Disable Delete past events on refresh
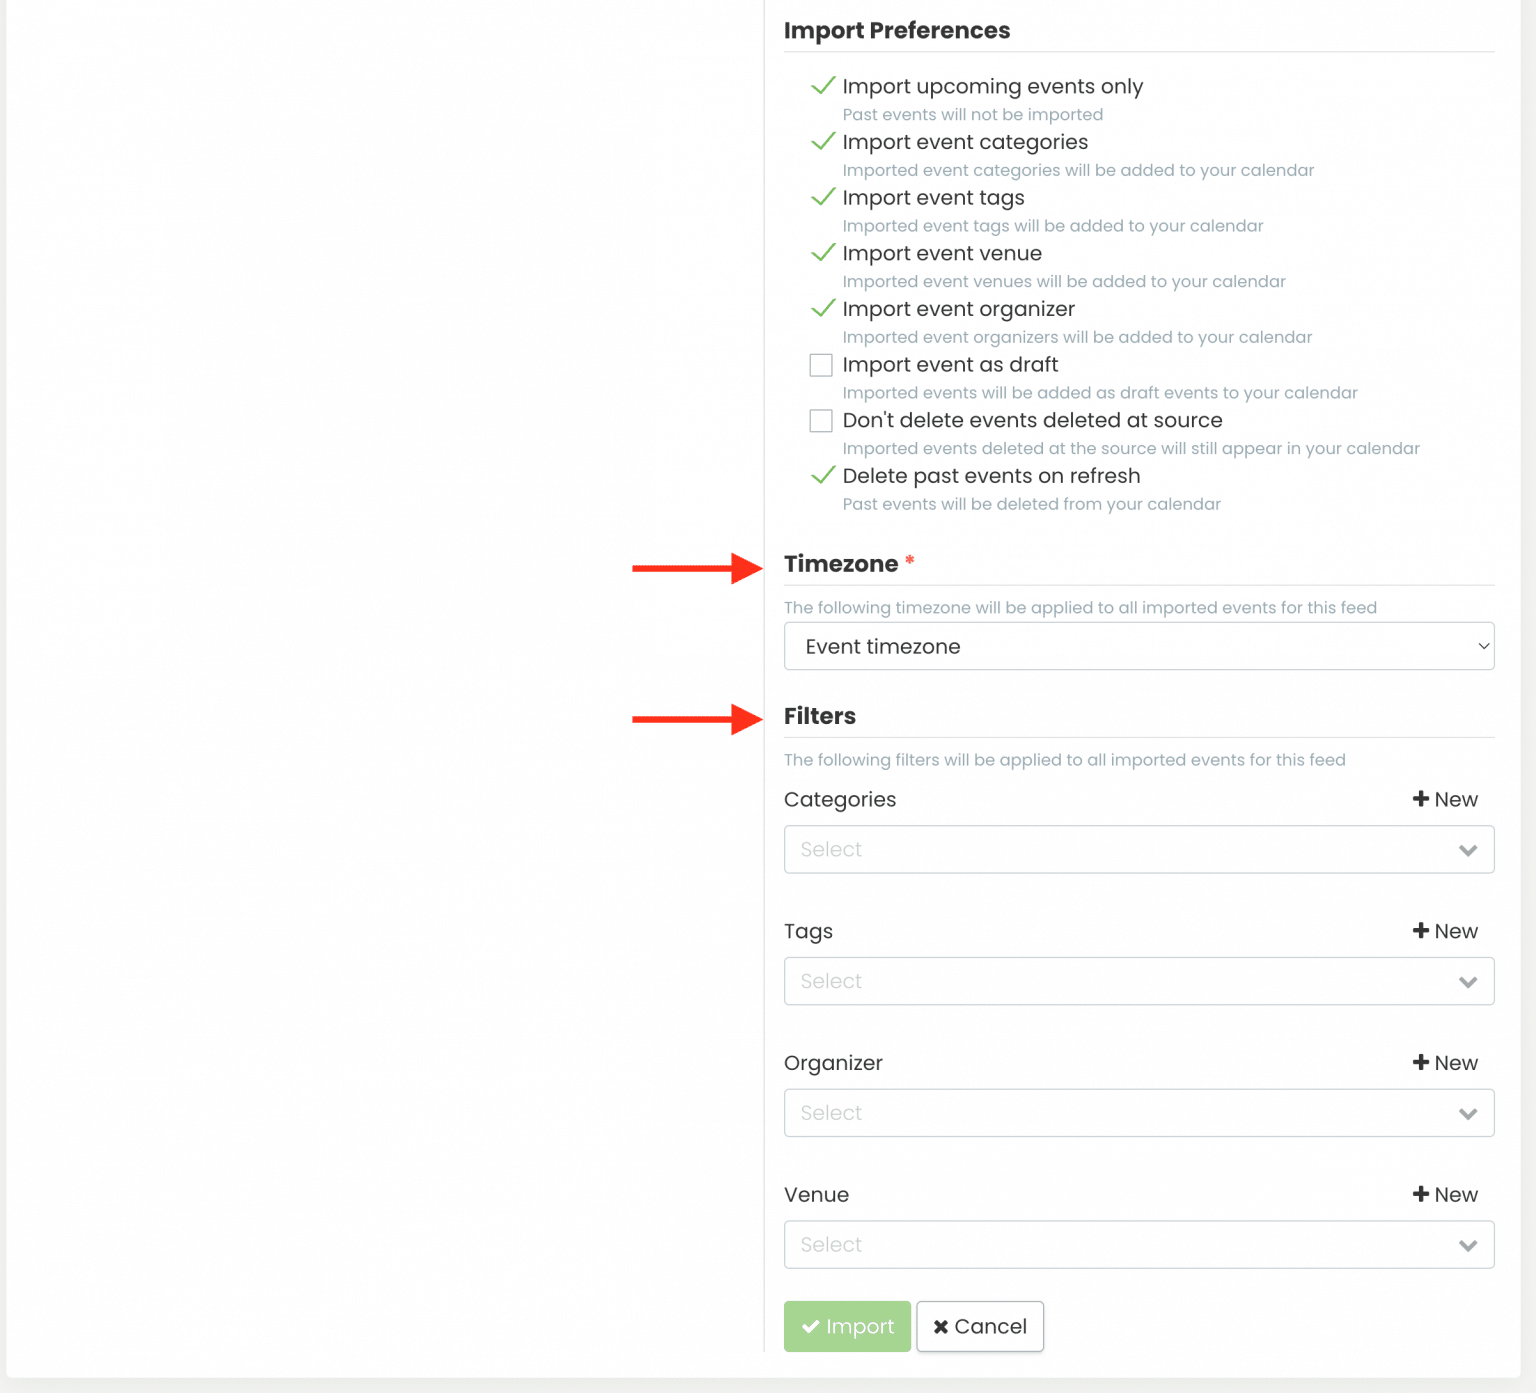The height and width of the screenshot is (1393, 1536). tap(822, 476)
